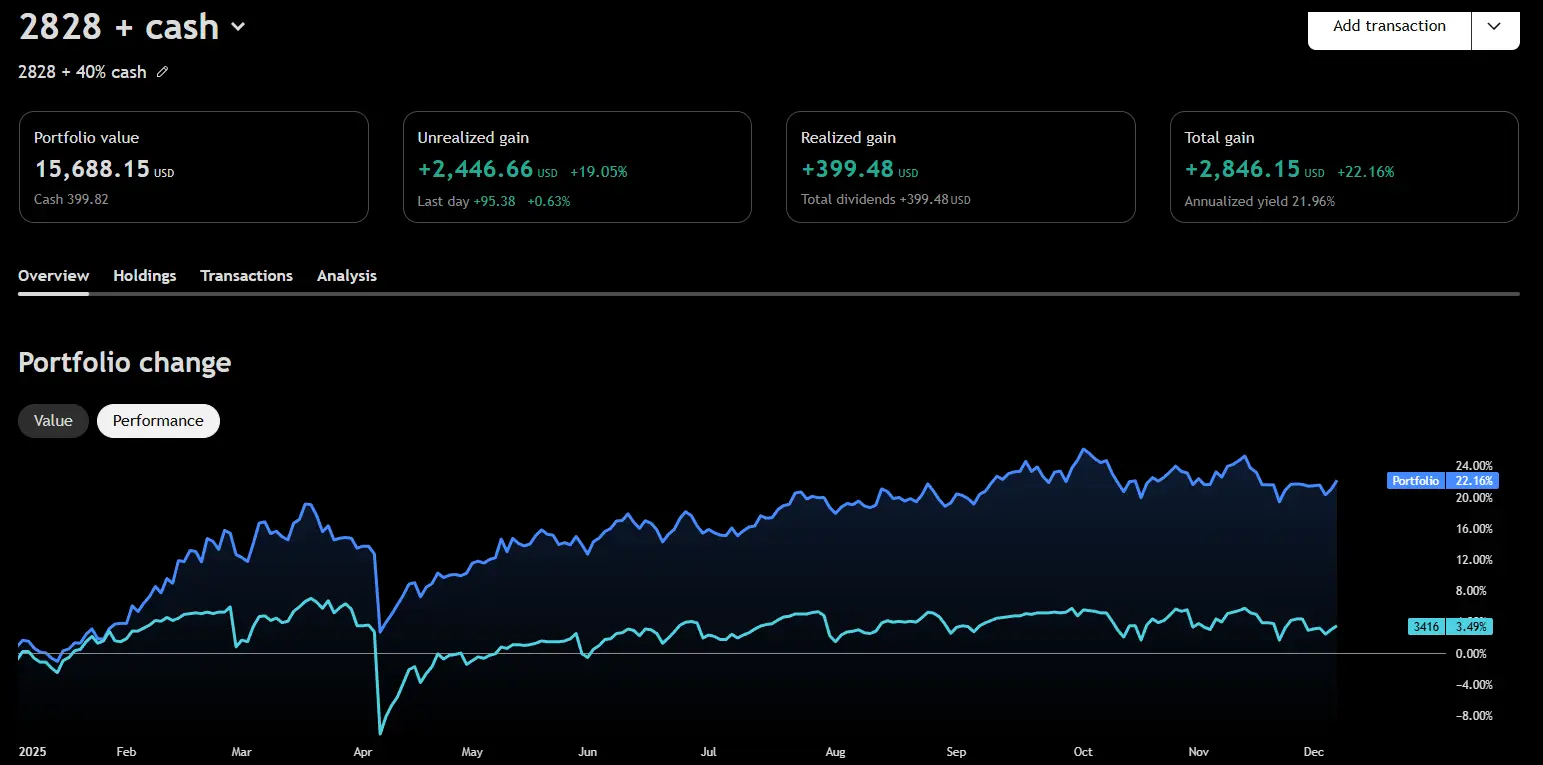Open the Portfolio value card
The height and width of the screenshot is (765, 1543).
[x=194, y=167]
